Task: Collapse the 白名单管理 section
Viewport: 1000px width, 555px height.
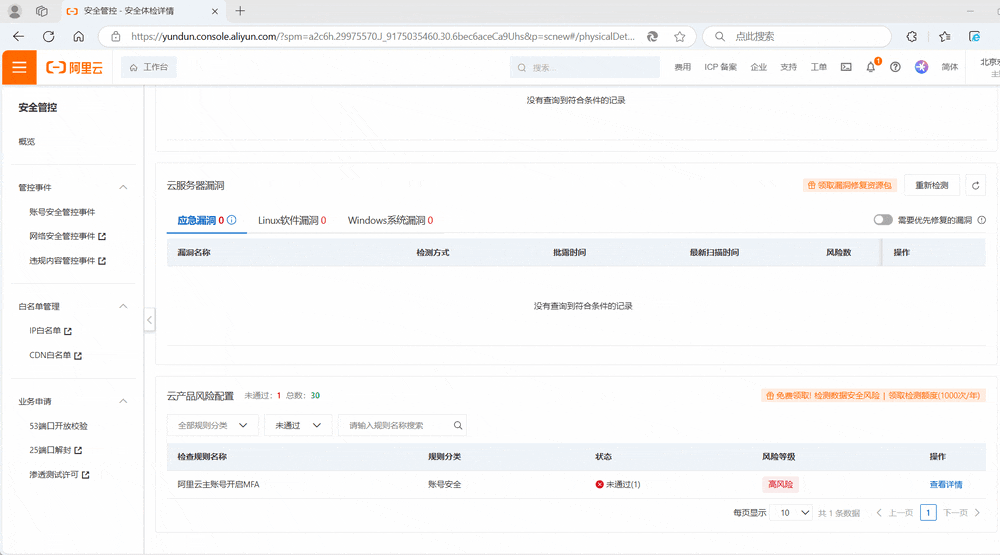Action: coord(123,306)
